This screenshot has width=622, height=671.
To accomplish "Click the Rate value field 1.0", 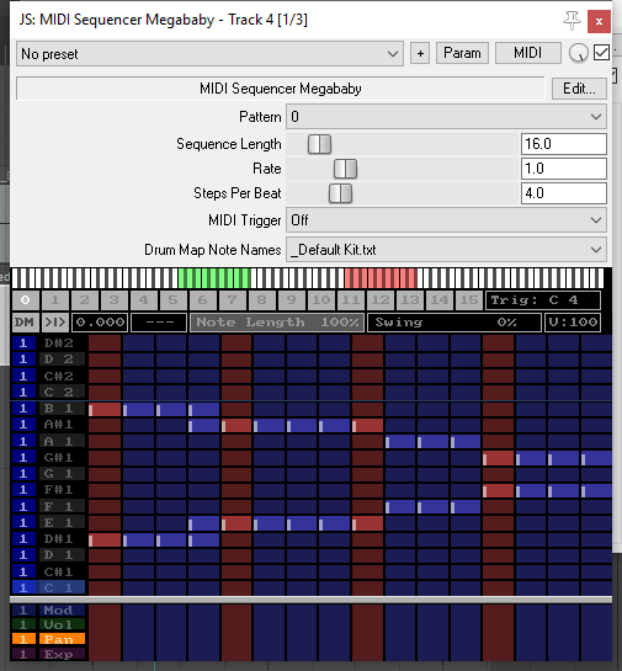I will [x=563, y=169].
